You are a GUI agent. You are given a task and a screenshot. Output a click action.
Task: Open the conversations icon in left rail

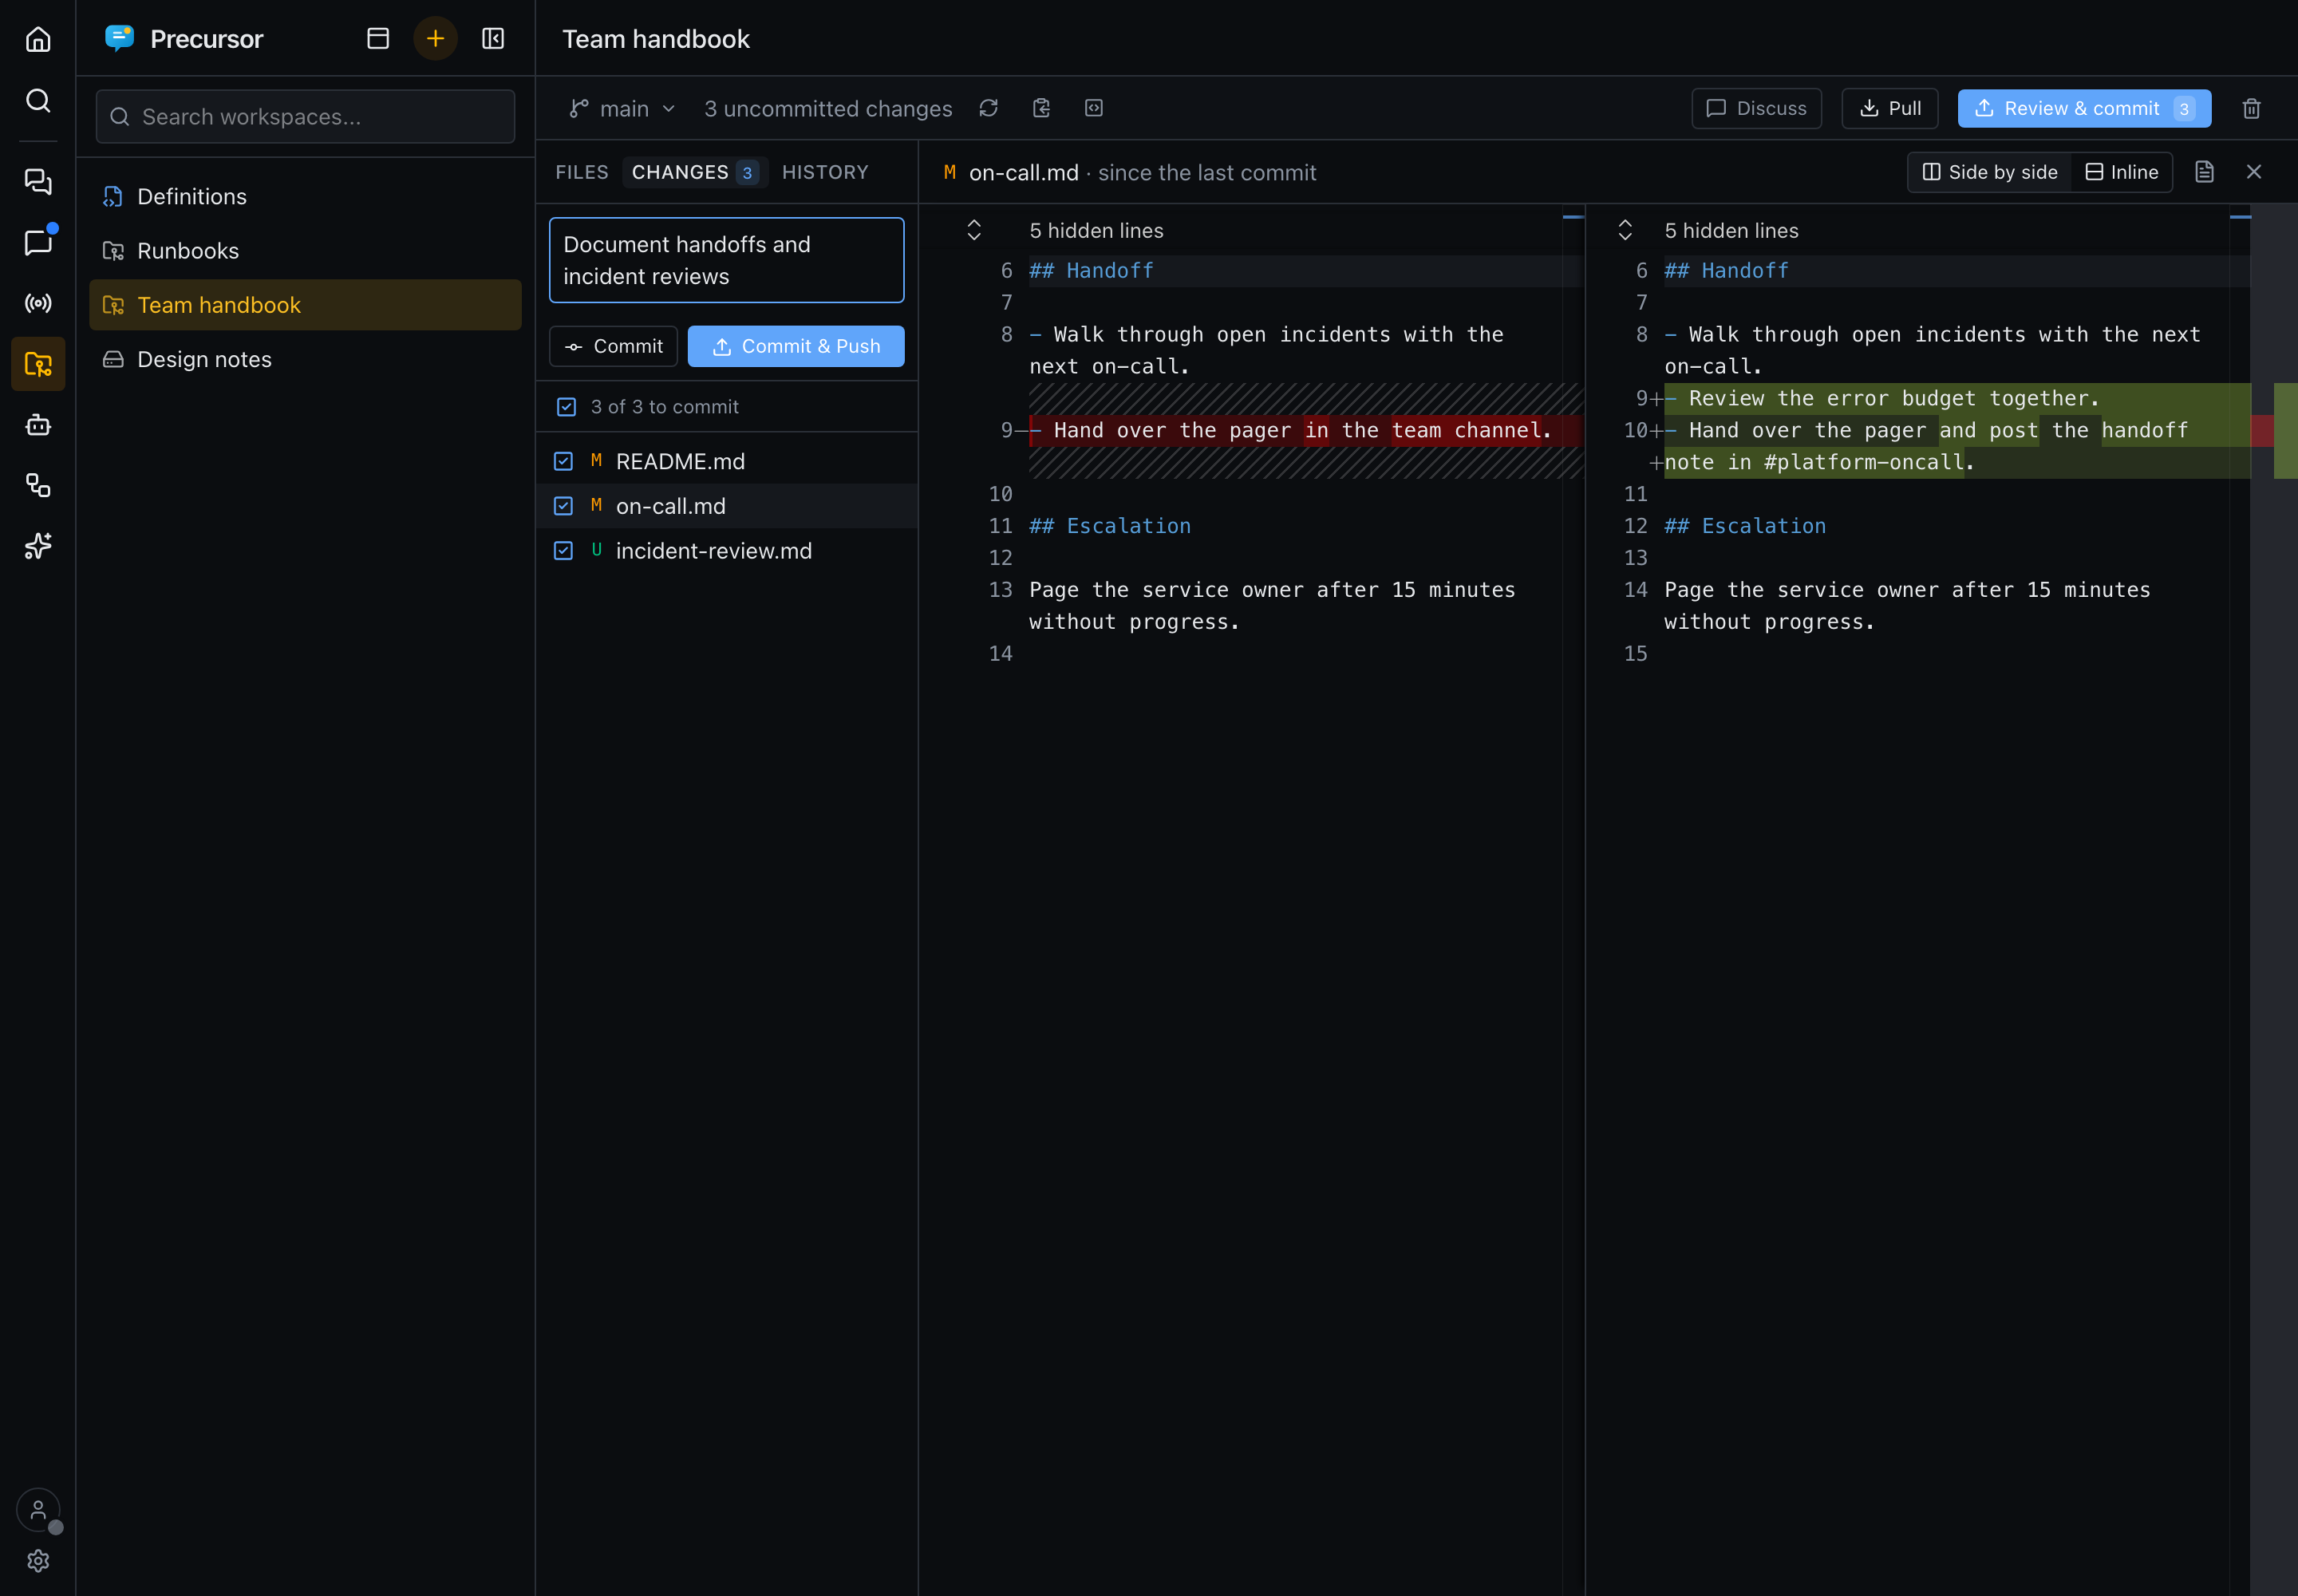(38, 181)
